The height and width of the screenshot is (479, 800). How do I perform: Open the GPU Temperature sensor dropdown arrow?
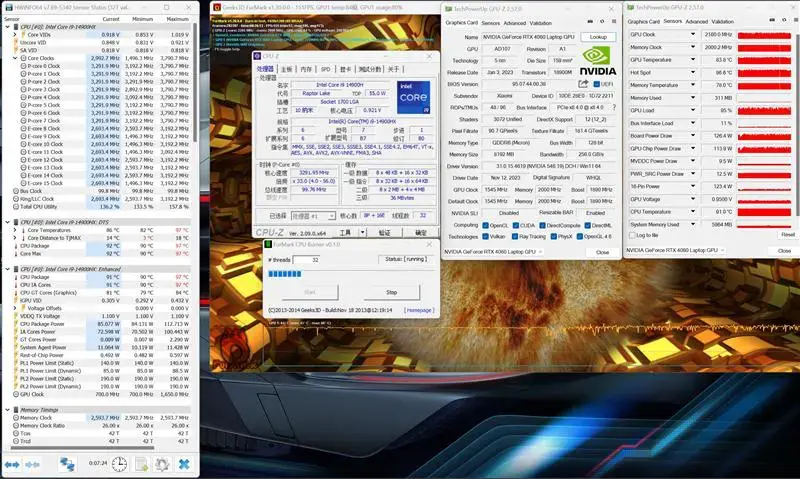693,60
